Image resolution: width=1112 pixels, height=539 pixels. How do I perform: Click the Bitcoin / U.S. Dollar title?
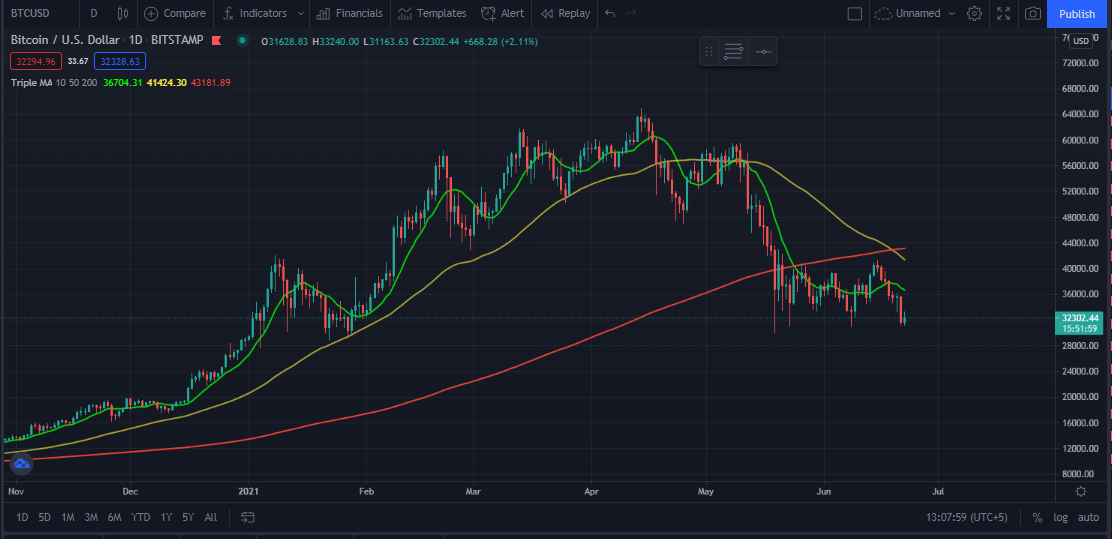pyautogui.click(x=65, y=41)
